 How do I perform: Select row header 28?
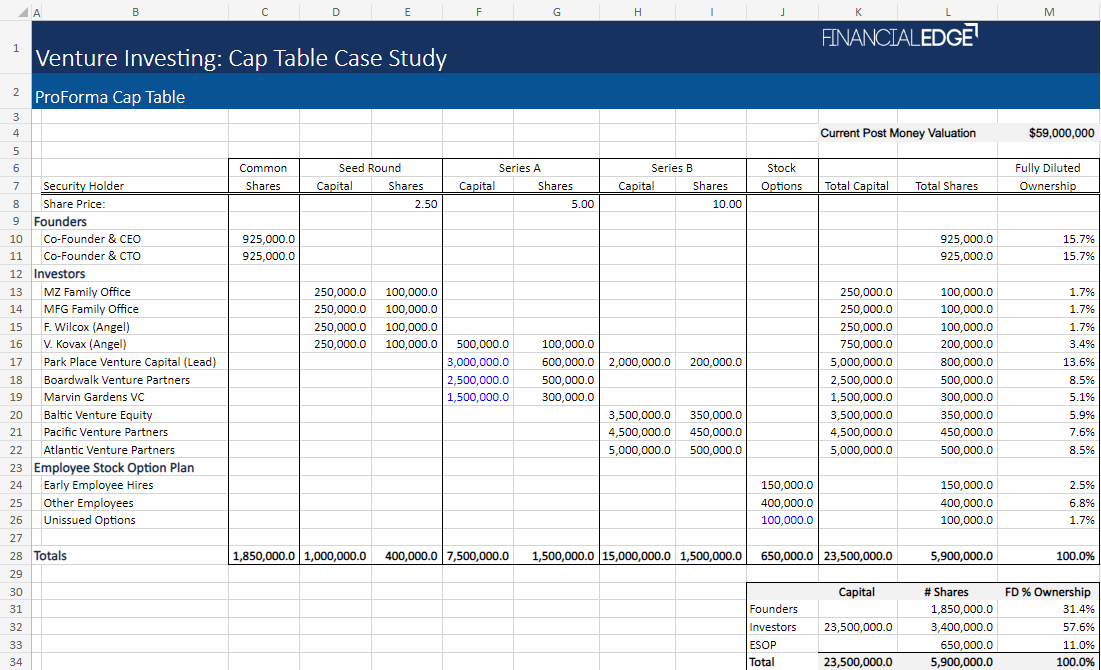click(15, 555)
